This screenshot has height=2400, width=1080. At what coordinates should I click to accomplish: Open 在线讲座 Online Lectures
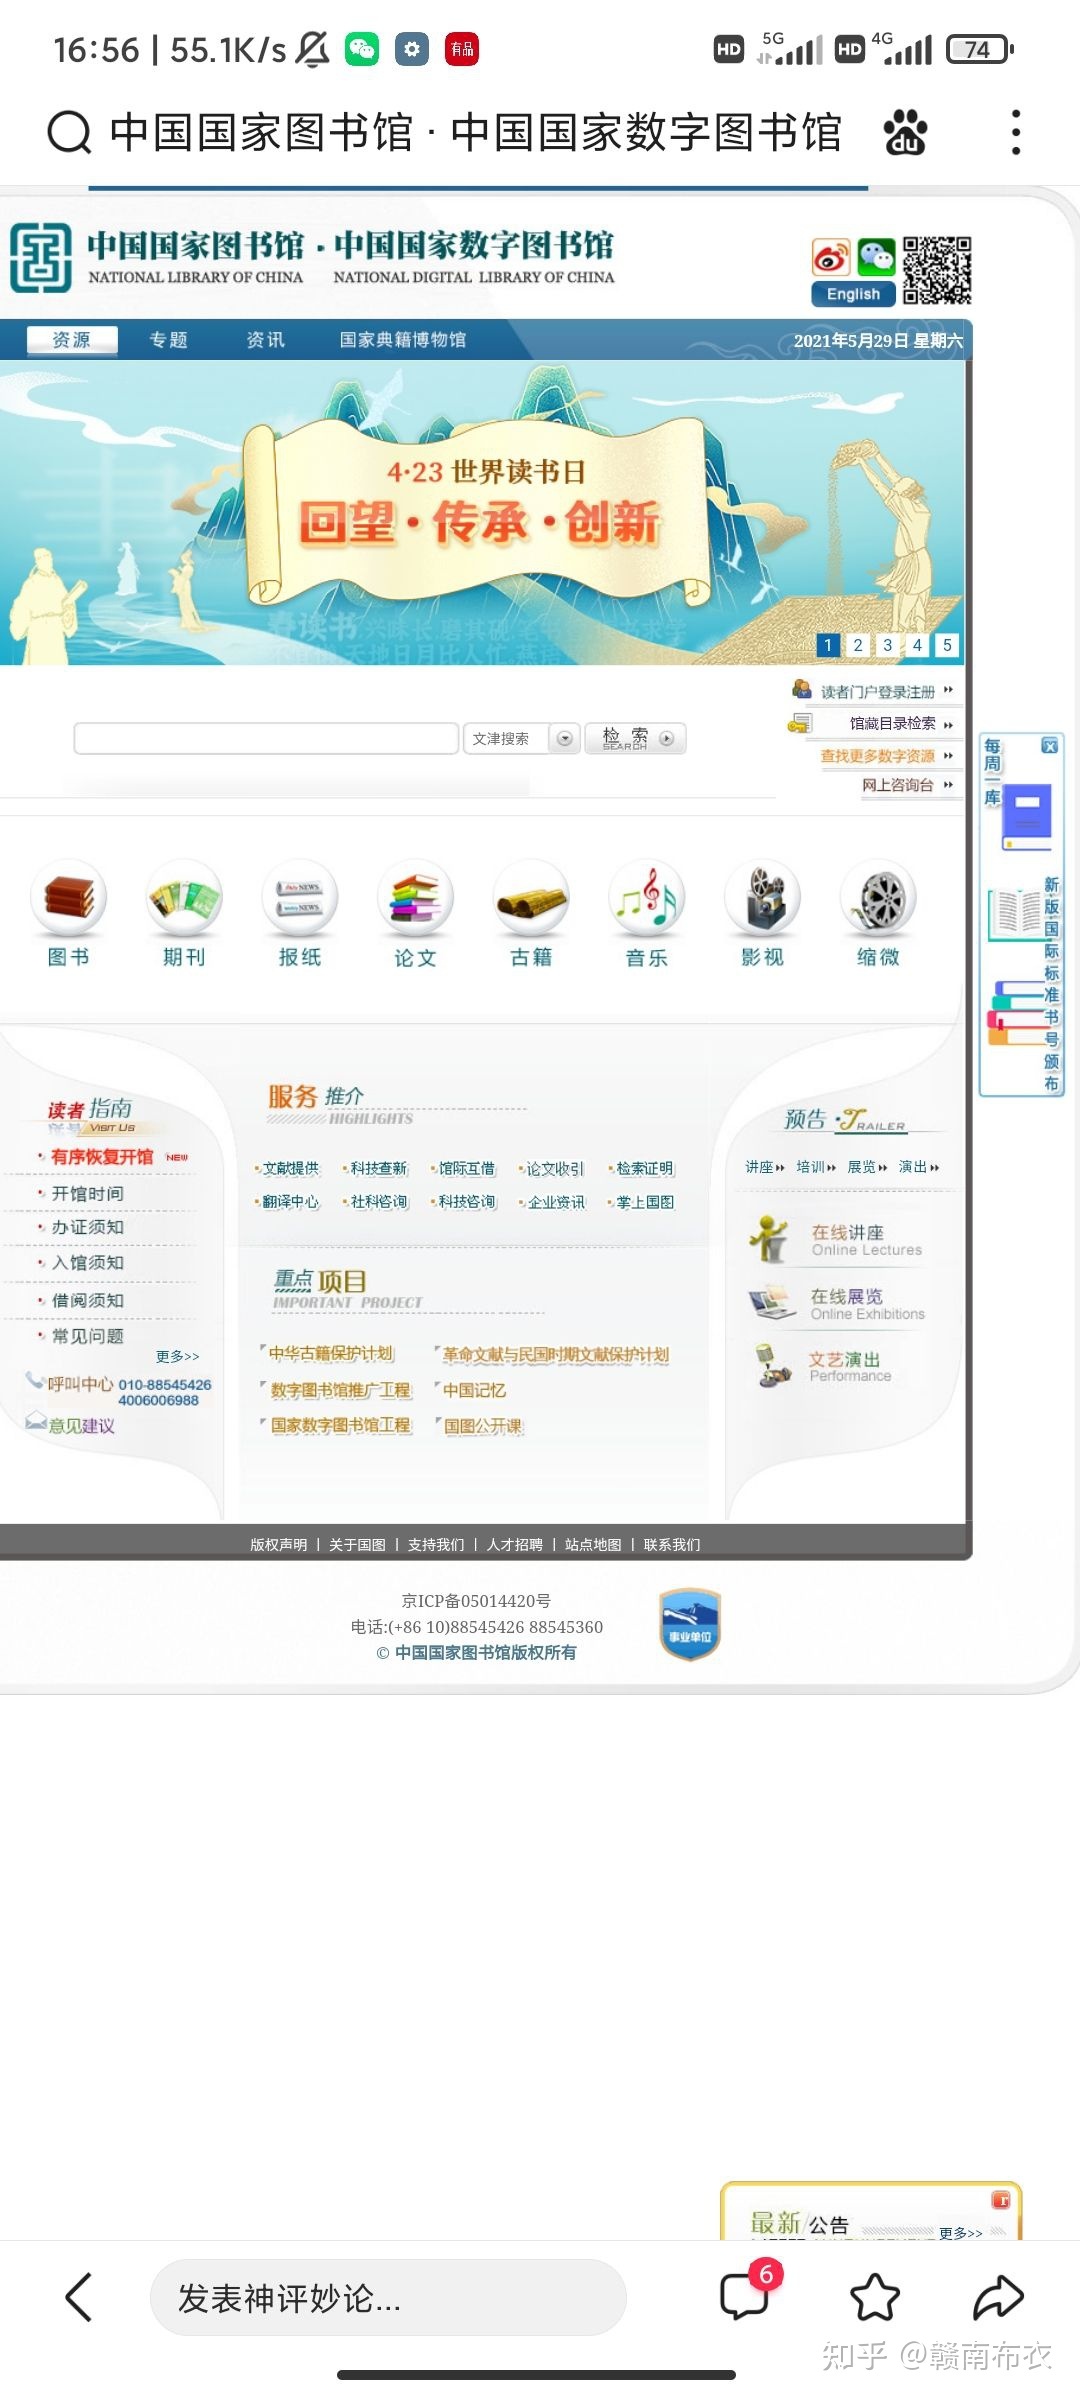click(x=837, y=1240)
